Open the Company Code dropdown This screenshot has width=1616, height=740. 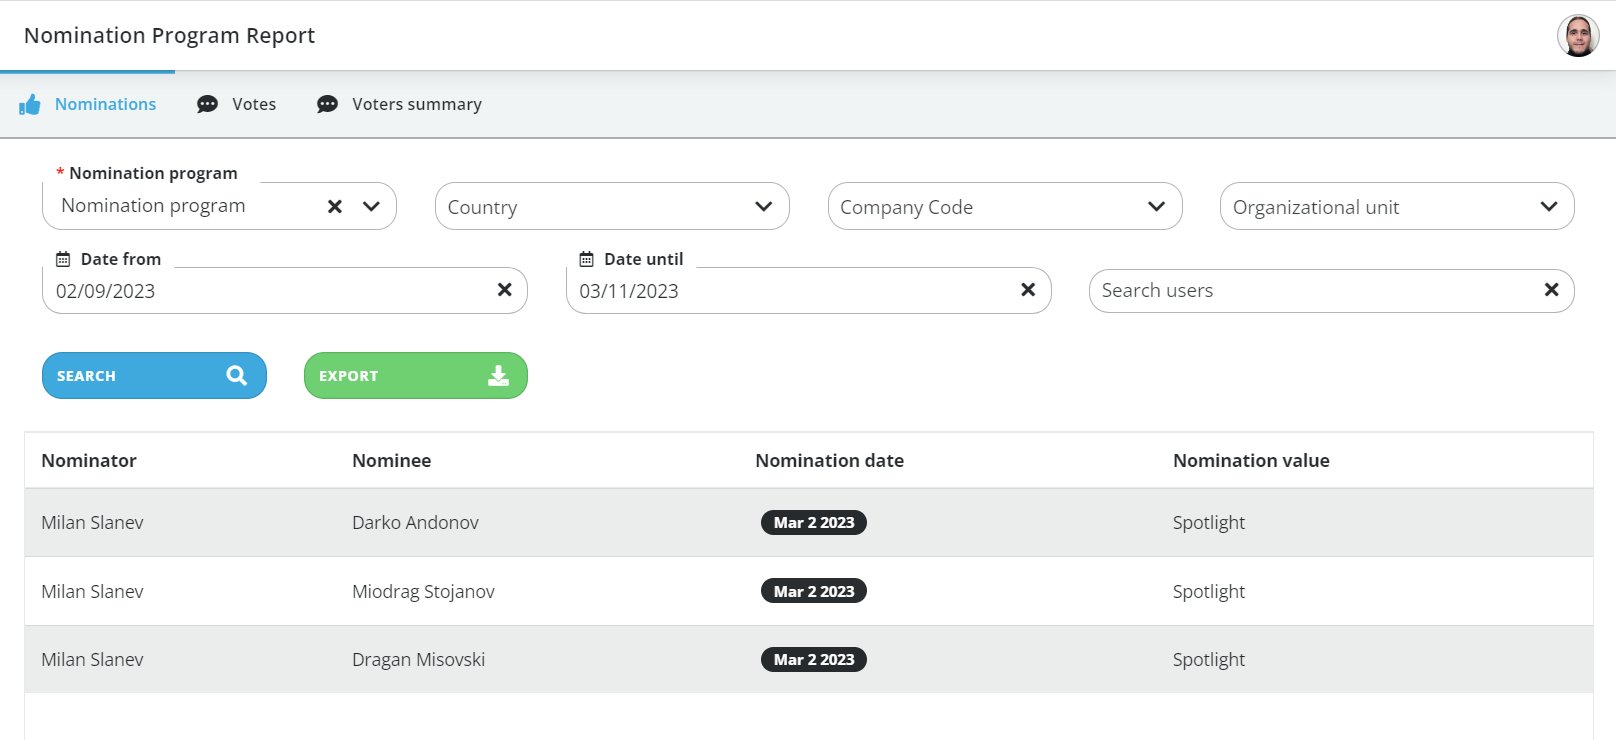[1005, 206]
